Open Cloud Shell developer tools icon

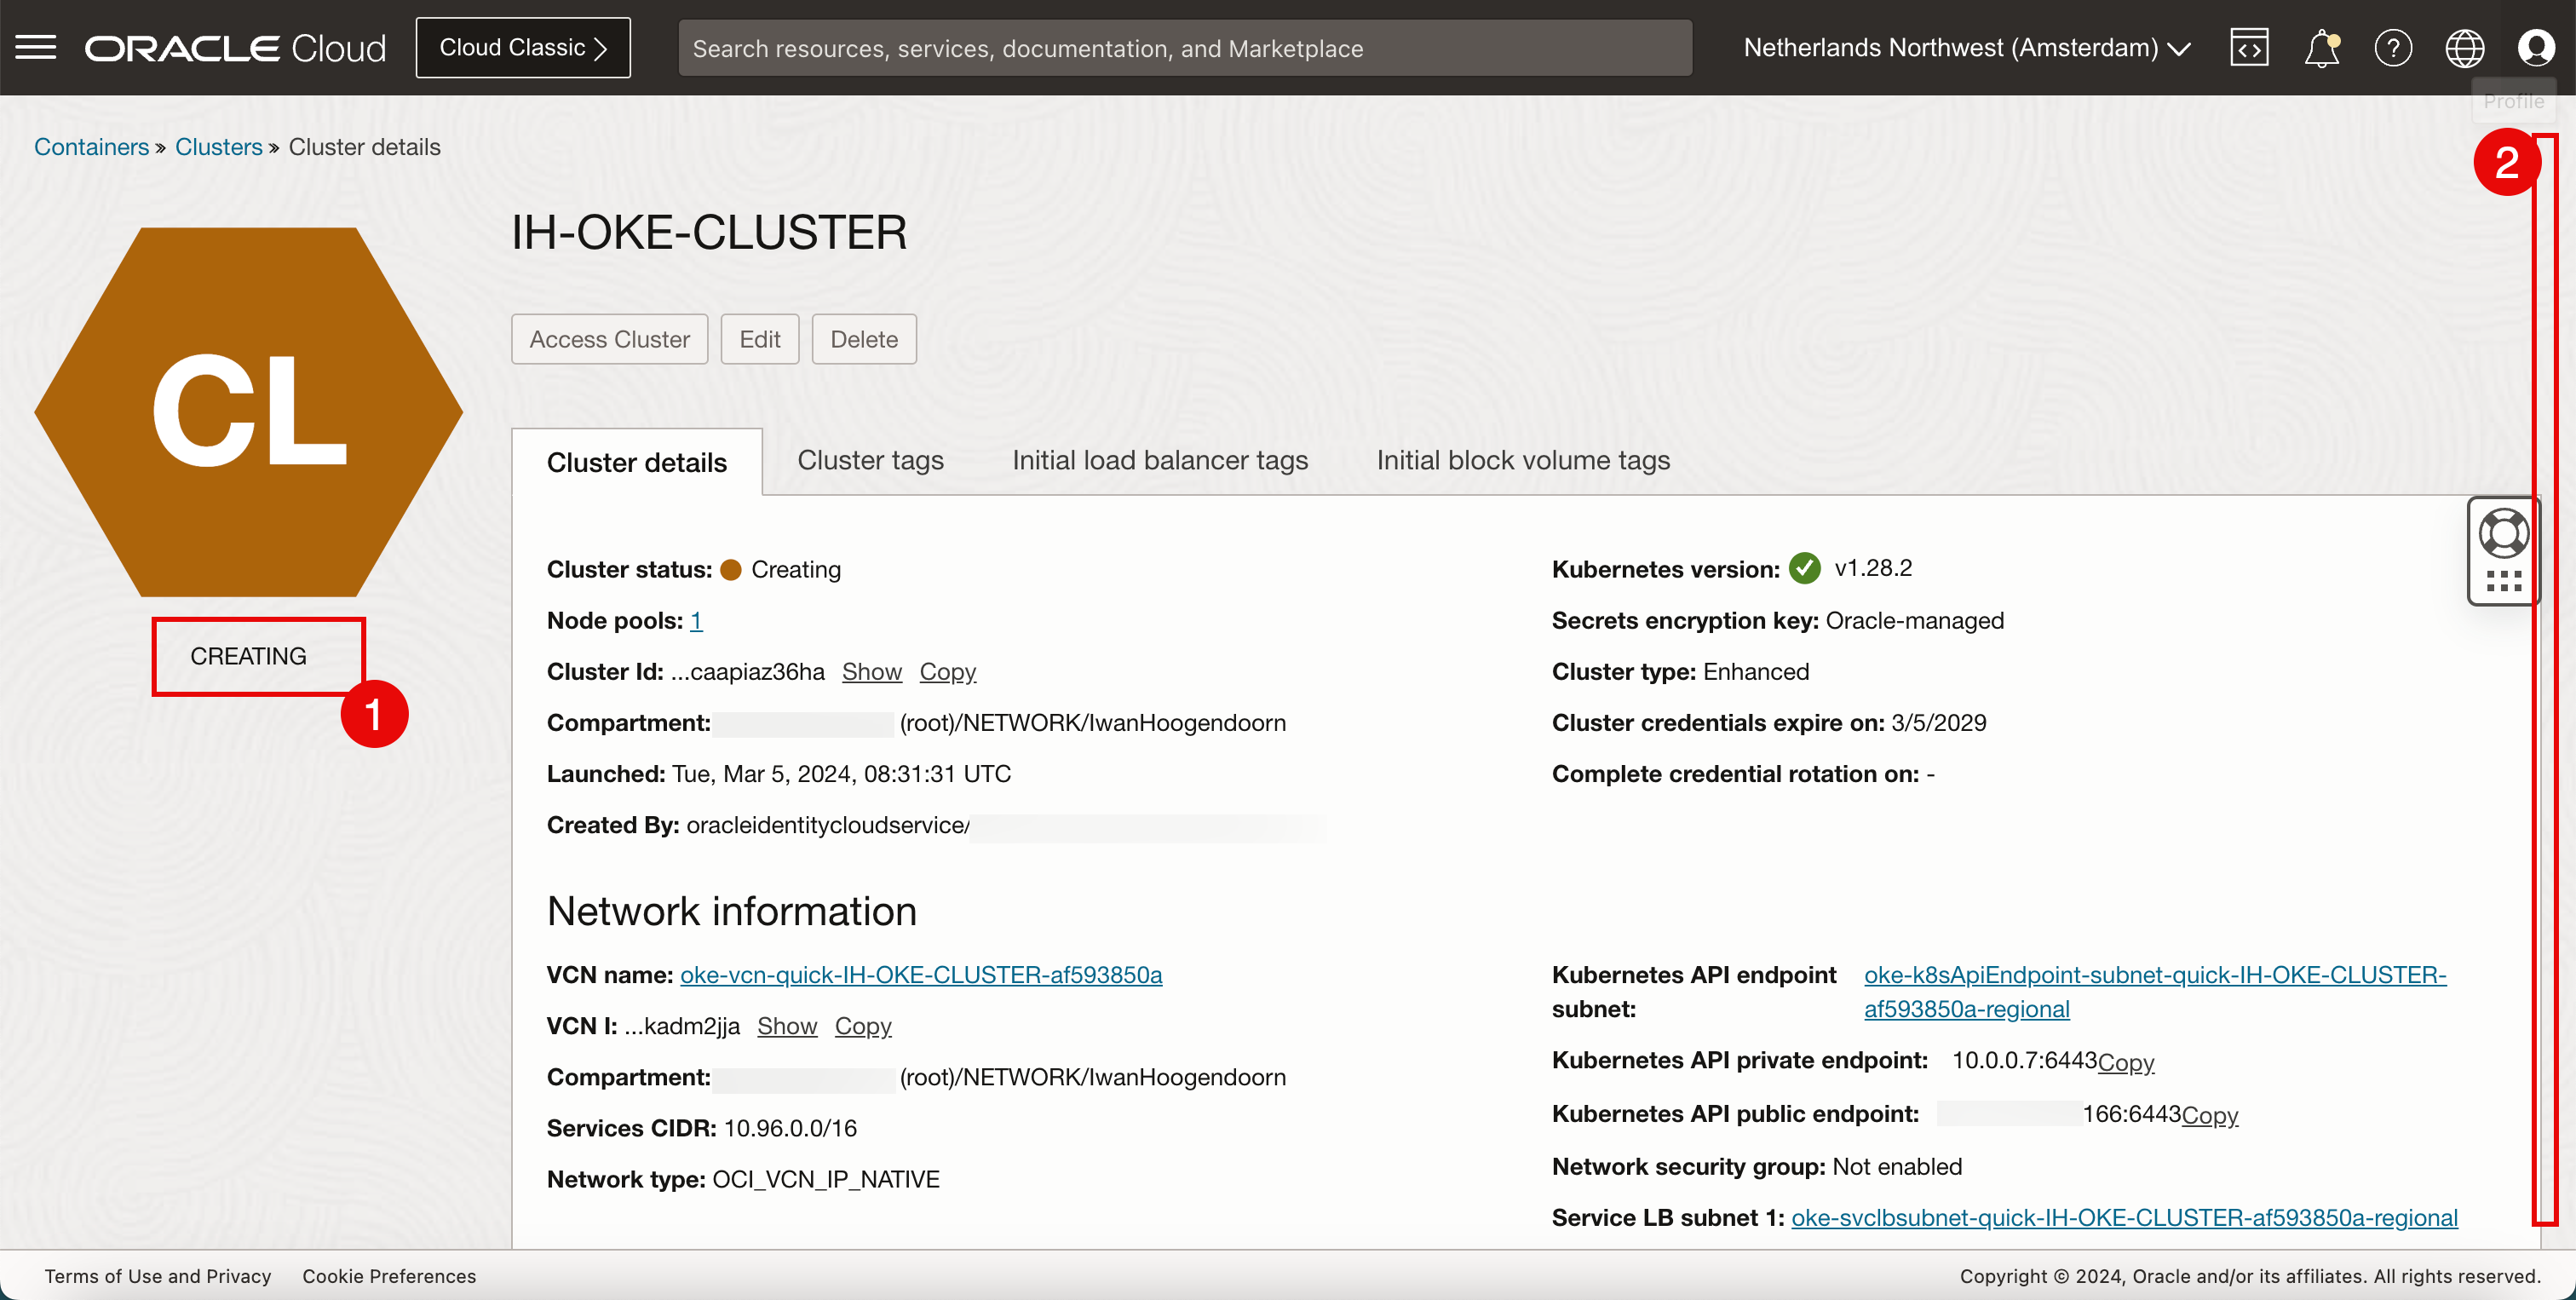point(2249,47)
